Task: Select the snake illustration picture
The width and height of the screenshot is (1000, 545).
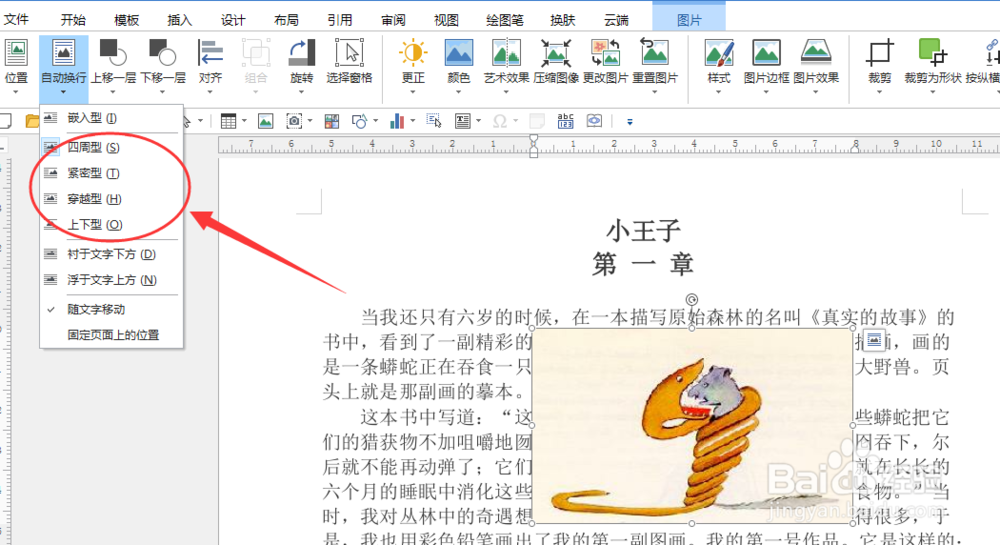Action: click(692, 426)
